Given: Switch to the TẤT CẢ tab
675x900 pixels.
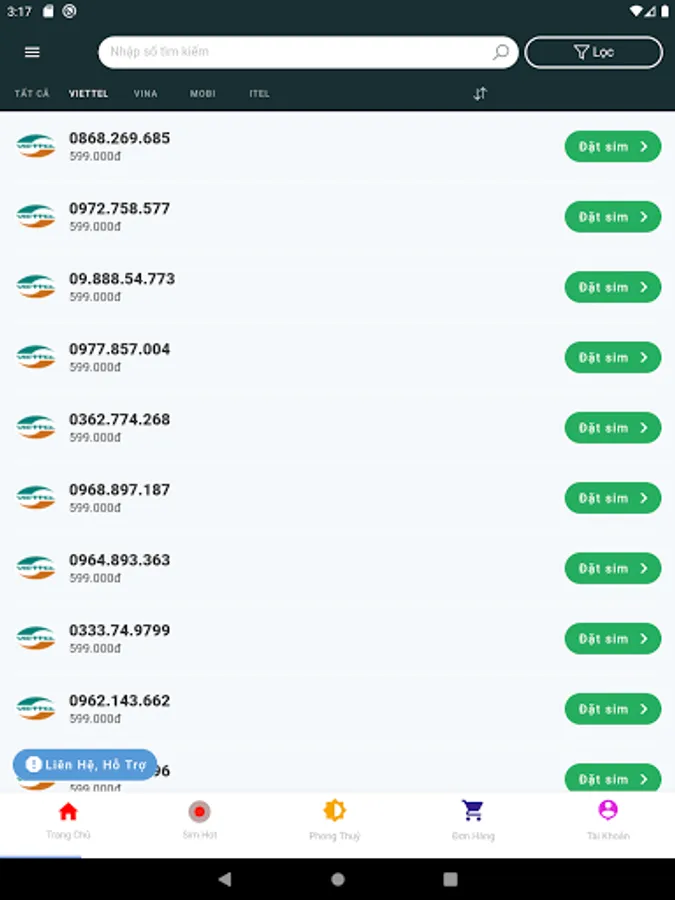Looking at the screenshot, I should (31, 93).
